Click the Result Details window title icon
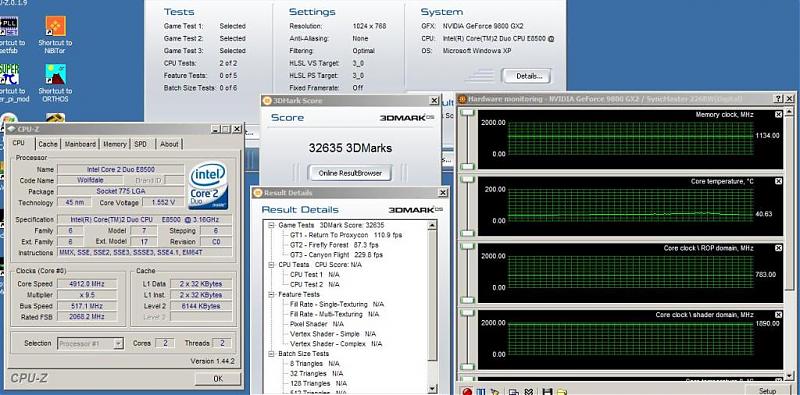The image size is (800, 395). 257,192
